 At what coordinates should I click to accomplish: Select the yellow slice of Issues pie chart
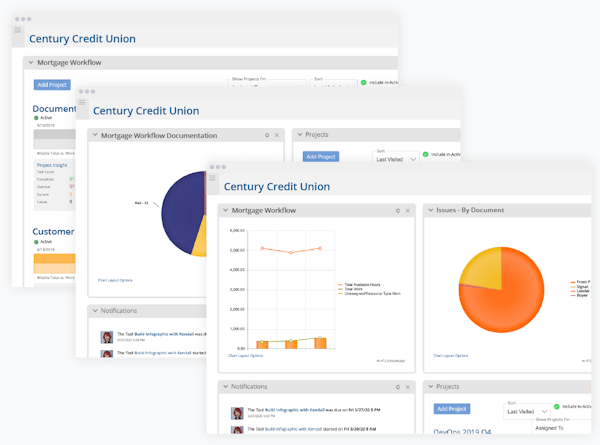click(484, 270)
